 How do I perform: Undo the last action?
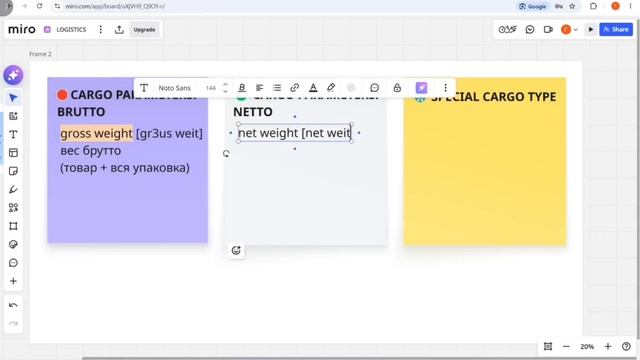(x=13, y=305)
